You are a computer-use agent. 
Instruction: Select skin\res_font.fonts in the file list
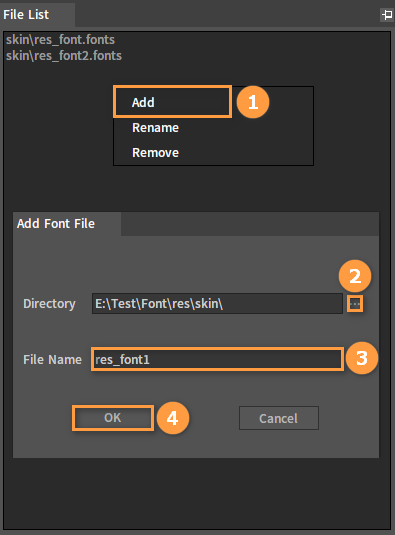point(60,40)
